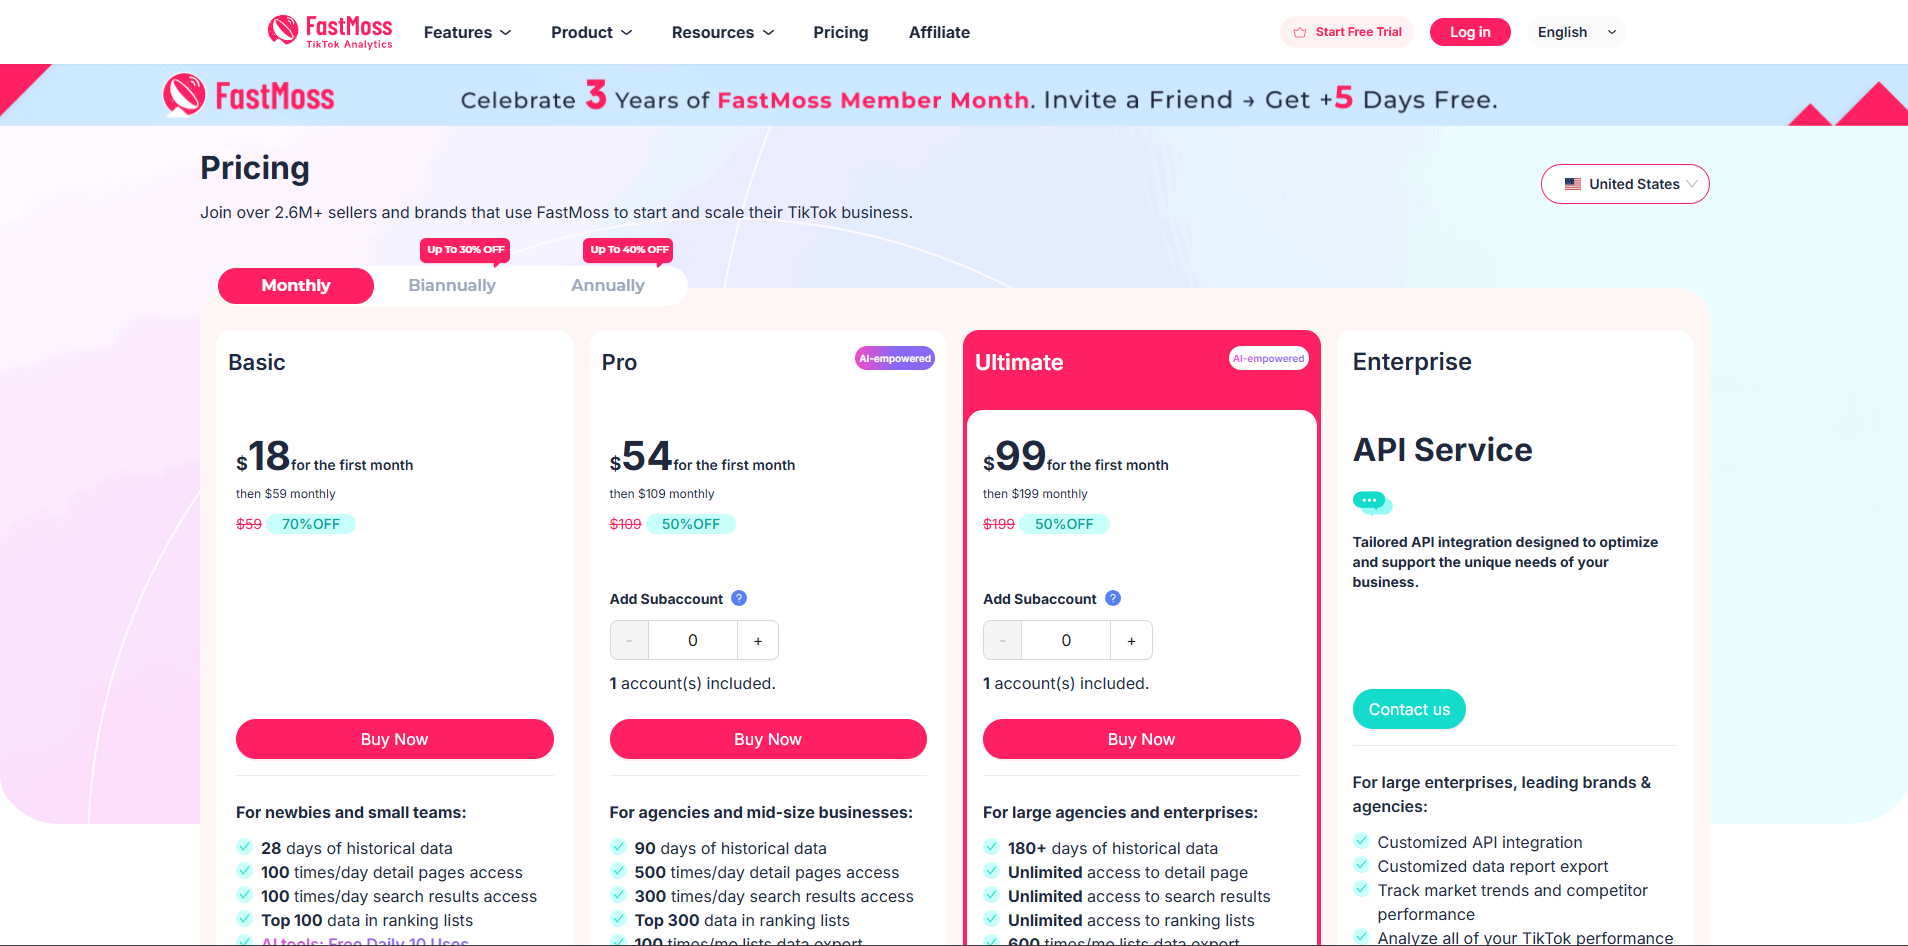Screen dimensions: 1908x946
Task: Expand the Resources menu
Action: (723, 32)
